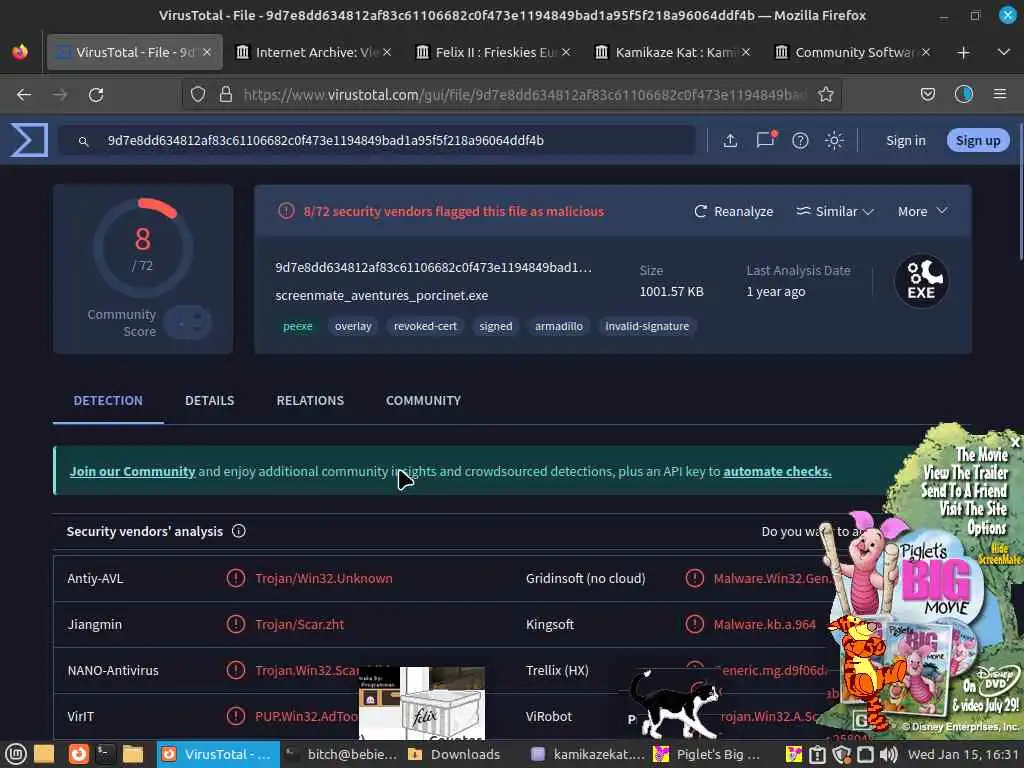Open a new browser tab

coord(963,52)
